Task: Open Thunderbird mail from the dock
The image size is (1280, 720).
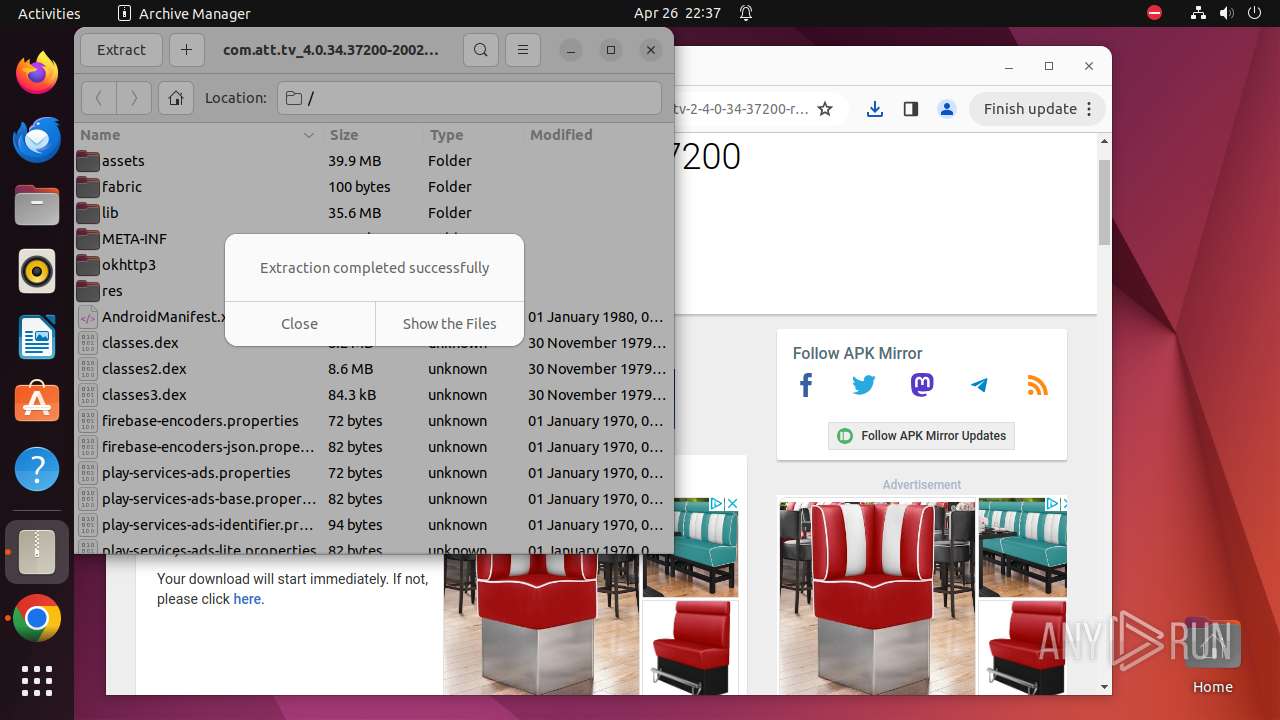Action: point(37,139)
